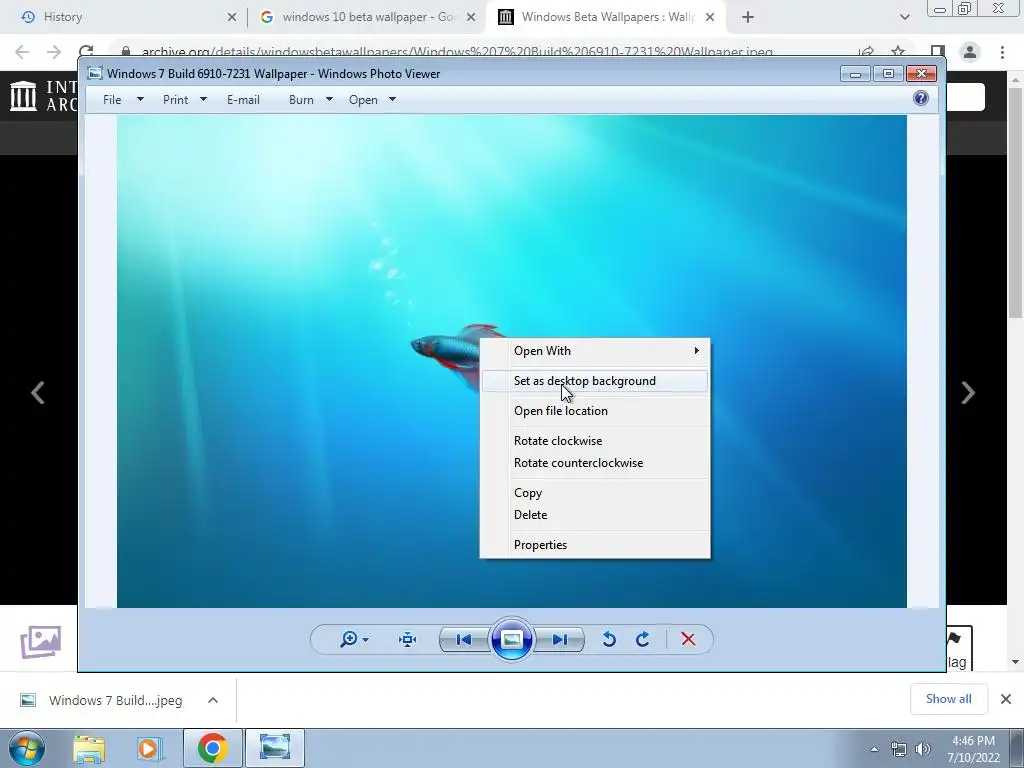Open Chrome tab search chevron
Screen dimensions: 1024x768
click(x=904, y=17)
